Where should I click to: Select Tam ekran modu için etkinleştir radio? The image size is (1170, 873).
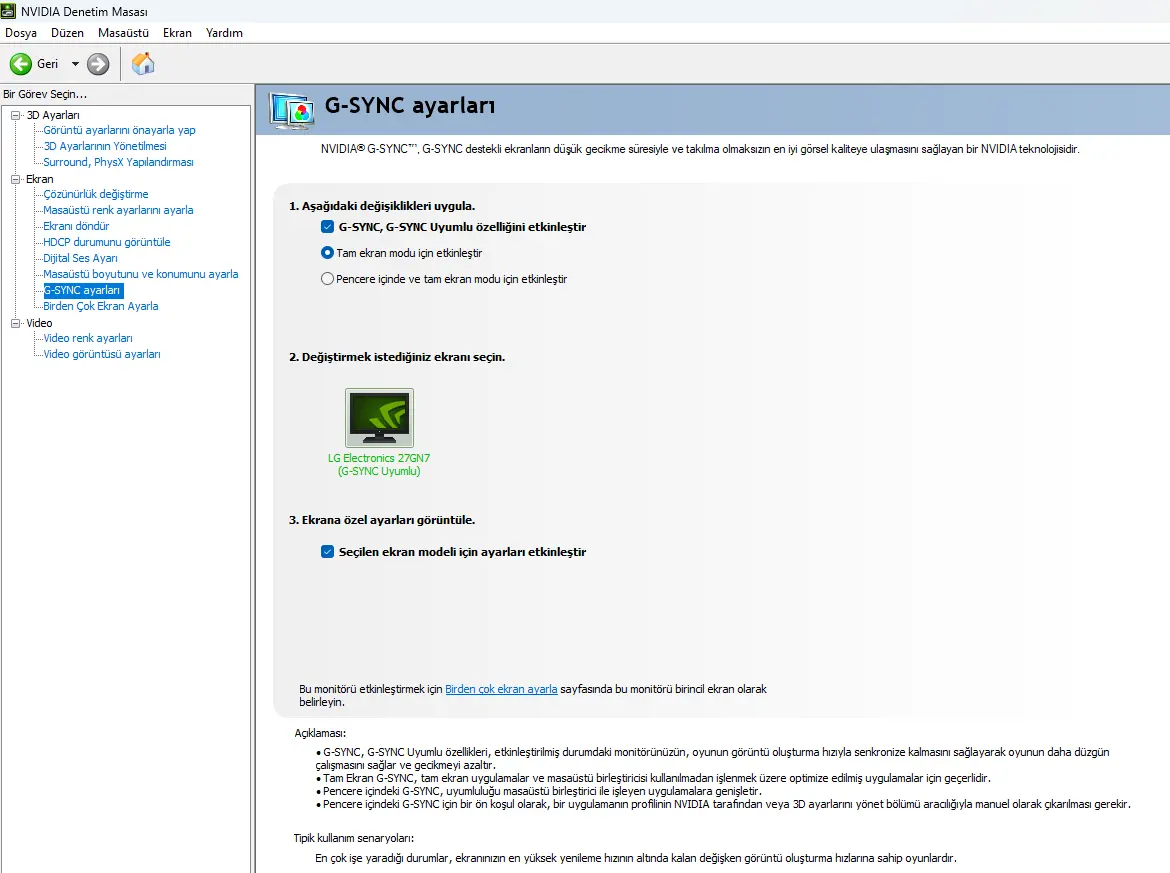pyautogui.click(x=327, y=253)
